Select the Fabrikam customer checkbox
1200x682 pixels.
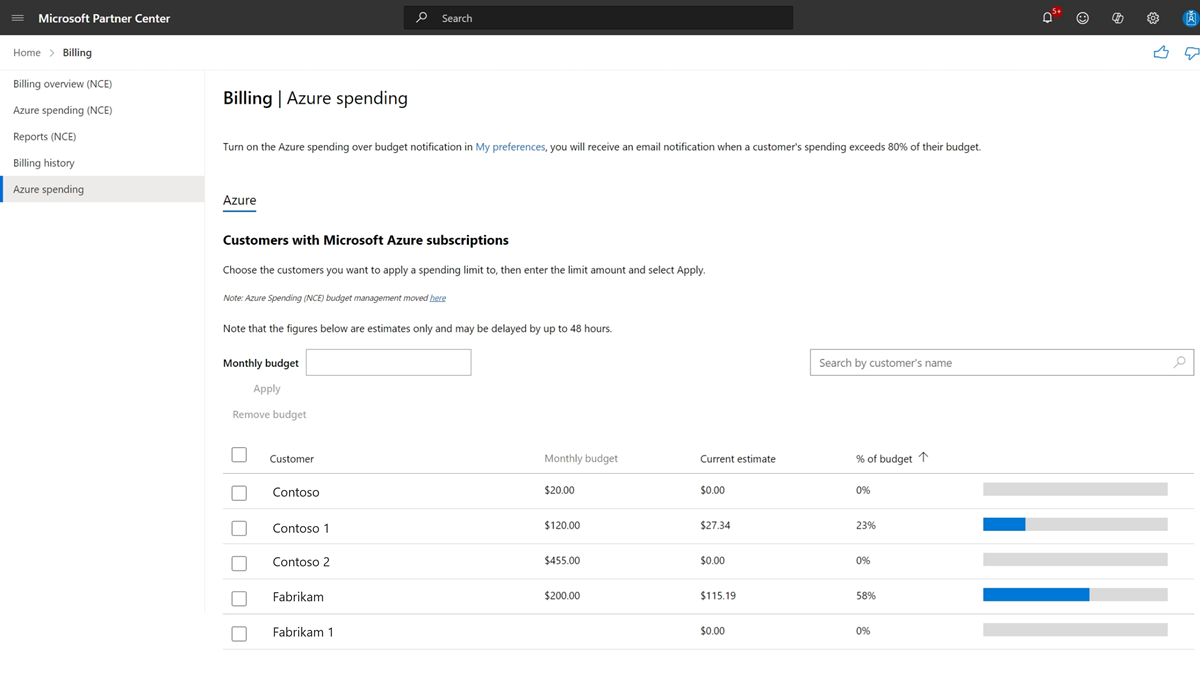(239, 598)
